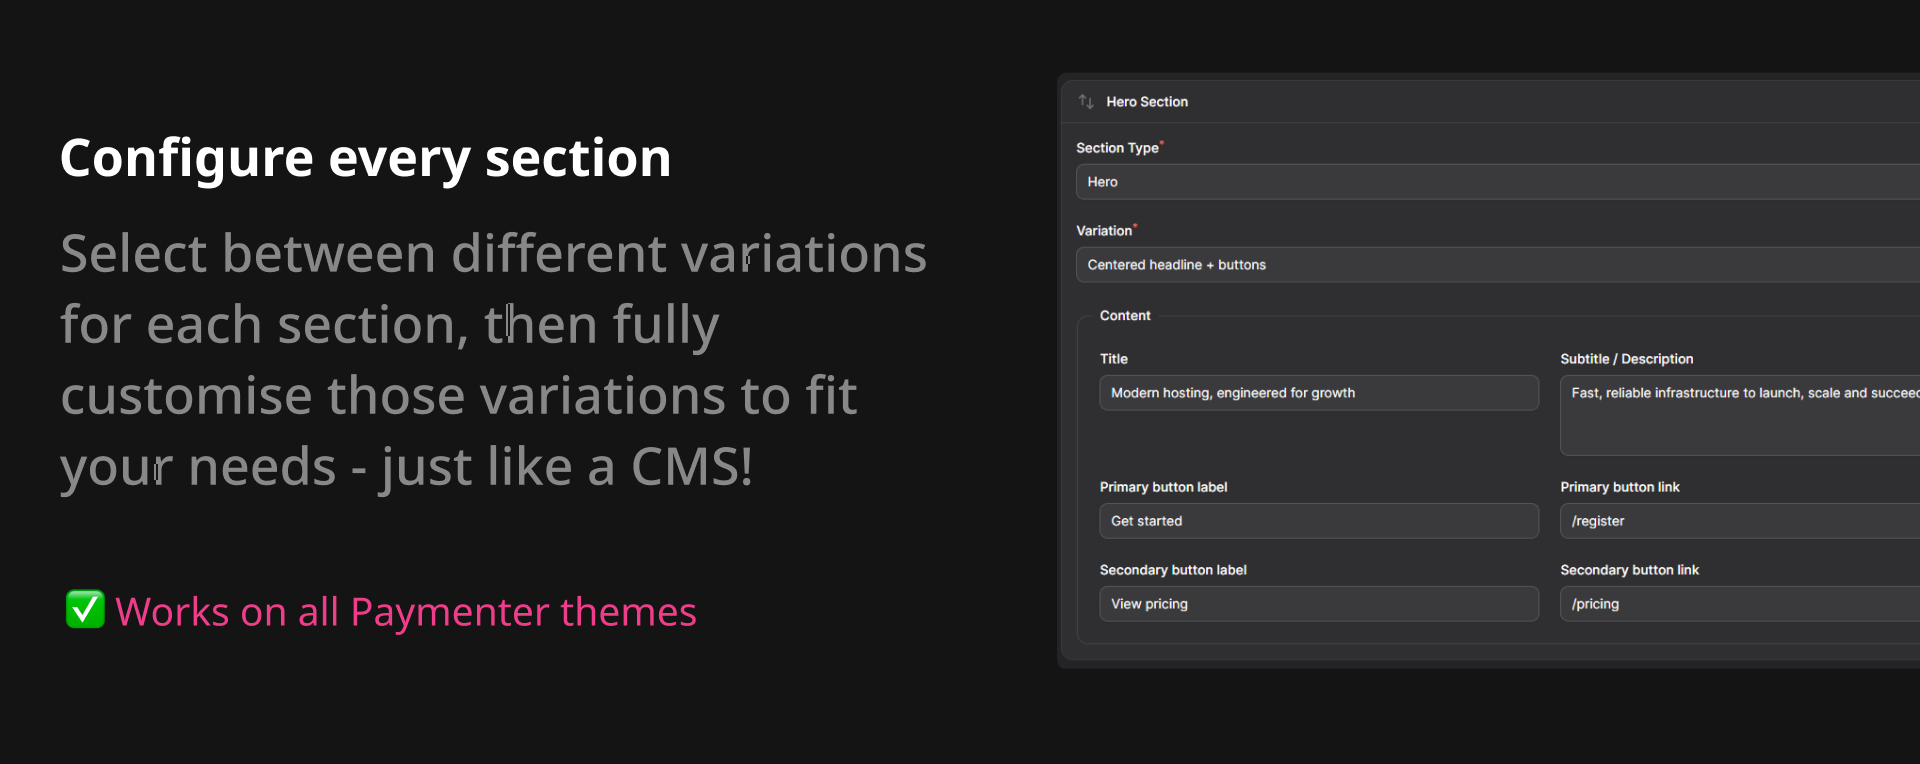Click the Configure every section heading
The height and width of the screenshot is (764, 1920).
(365, 158)
